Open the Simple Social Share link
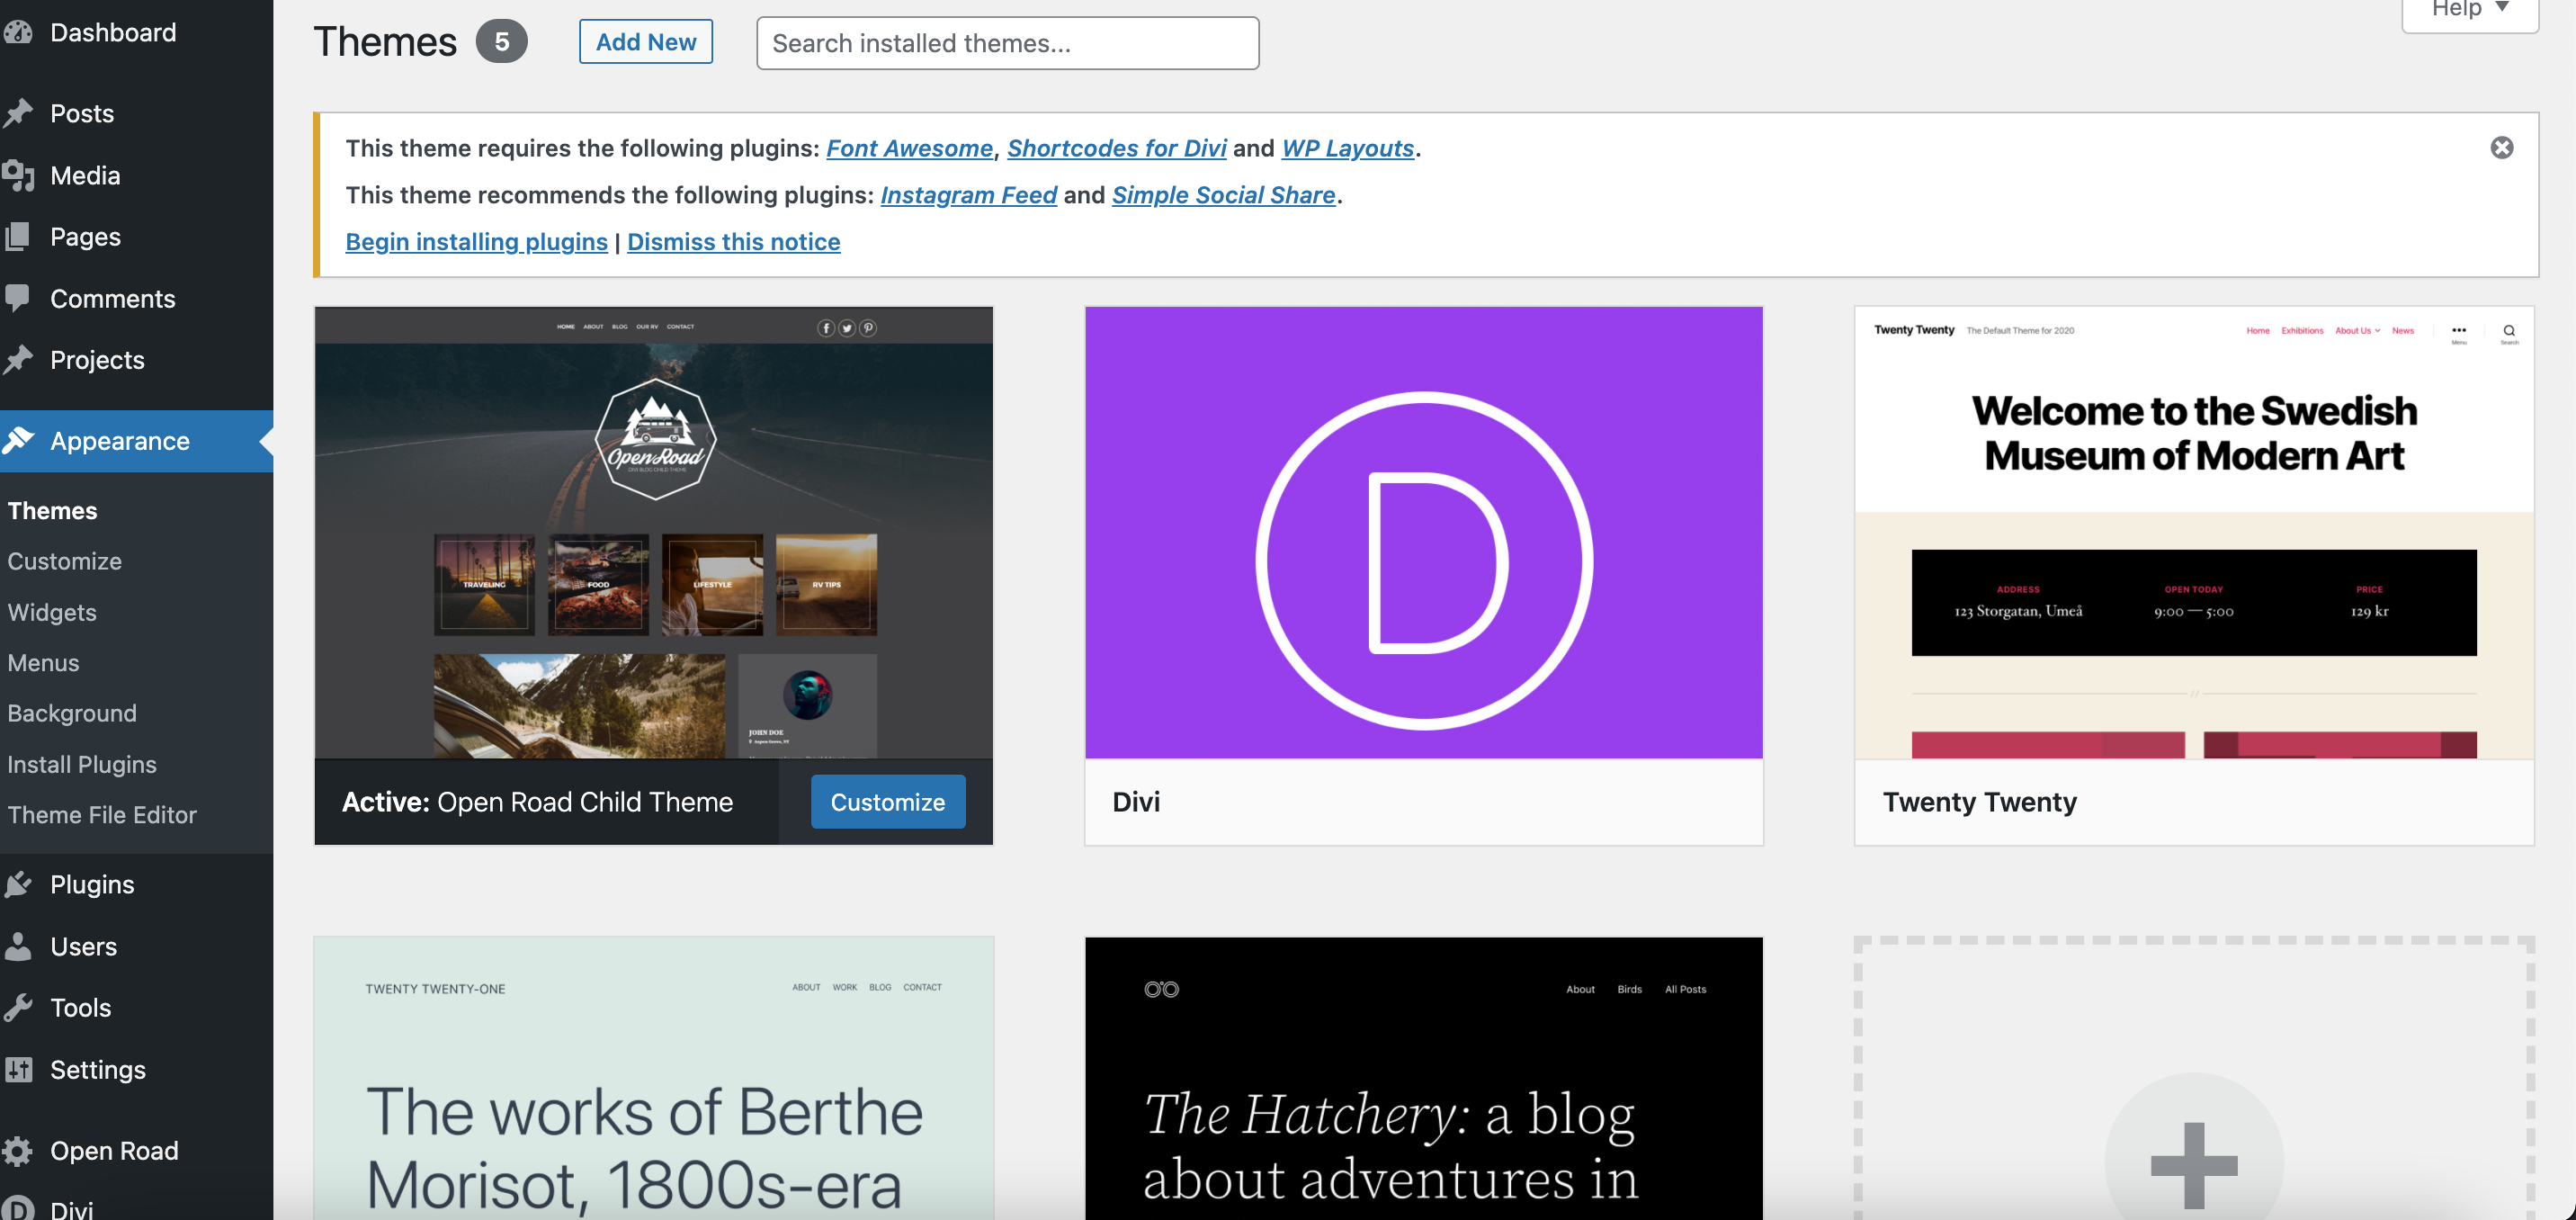Image resolution: width=2576 pixels, height=1220 pixels. tap(1224, 195)
